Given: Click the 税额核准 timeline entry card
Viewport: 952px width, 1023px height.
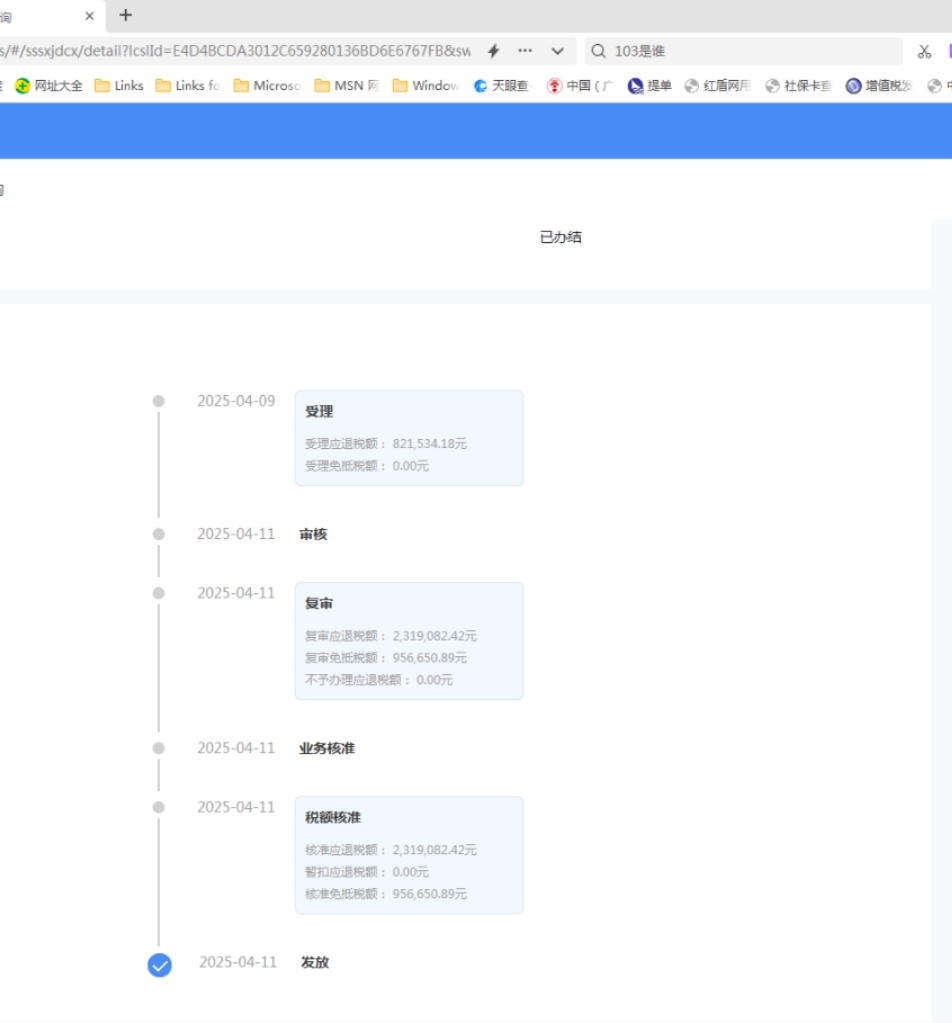Looking at the screenshot, I should pyautogui.click(x=408, y=855).
